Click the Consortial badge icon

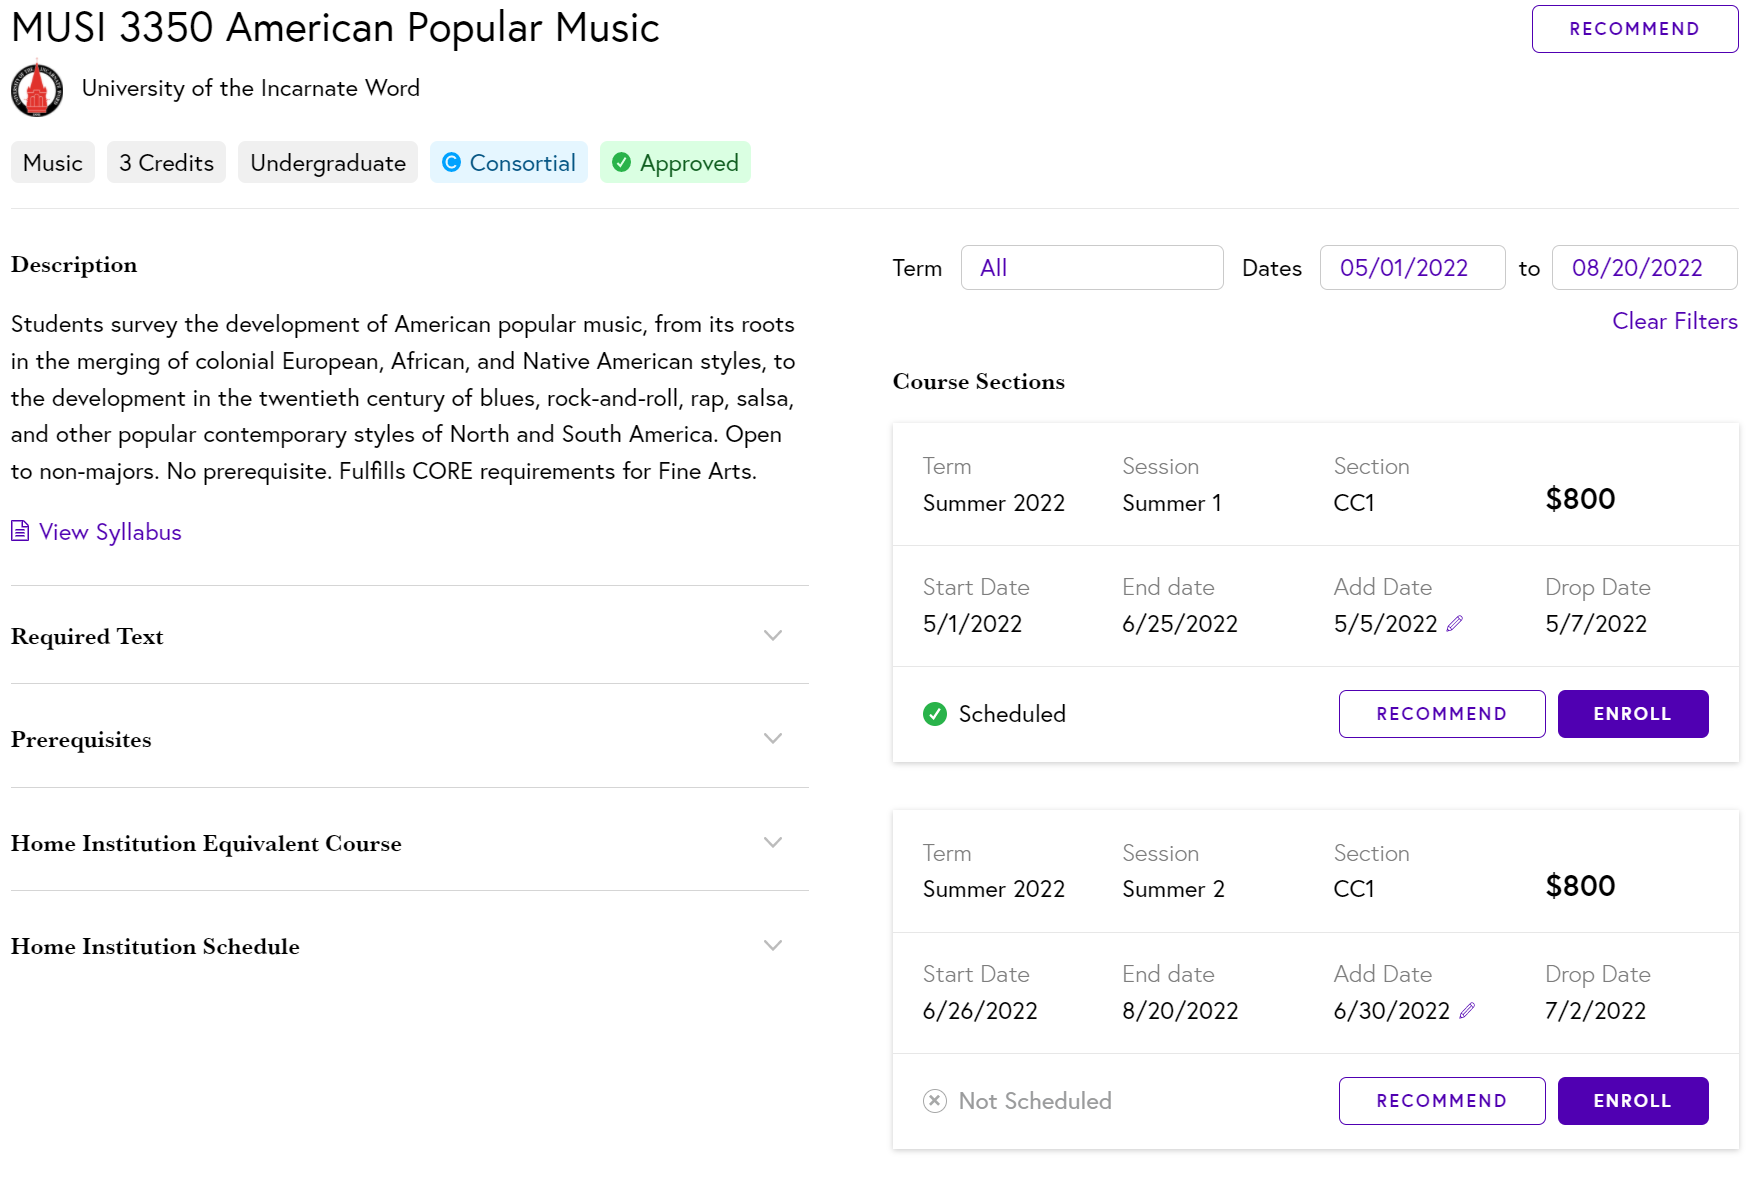coord(451,162)
